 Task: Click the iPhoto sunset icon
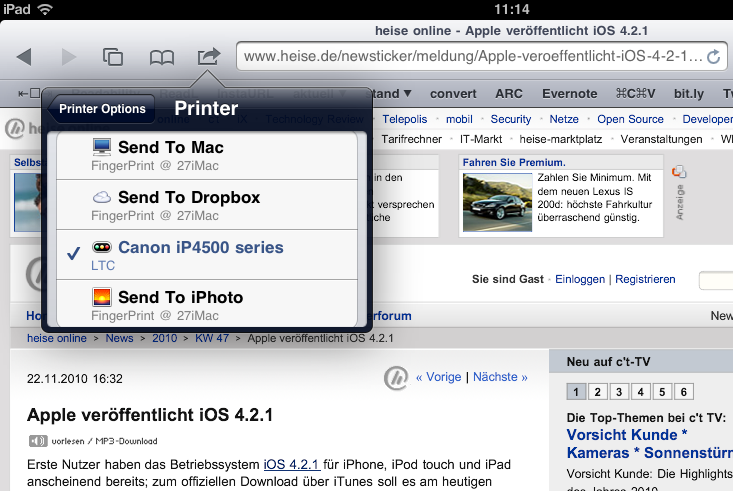click(x=101, y=297)
